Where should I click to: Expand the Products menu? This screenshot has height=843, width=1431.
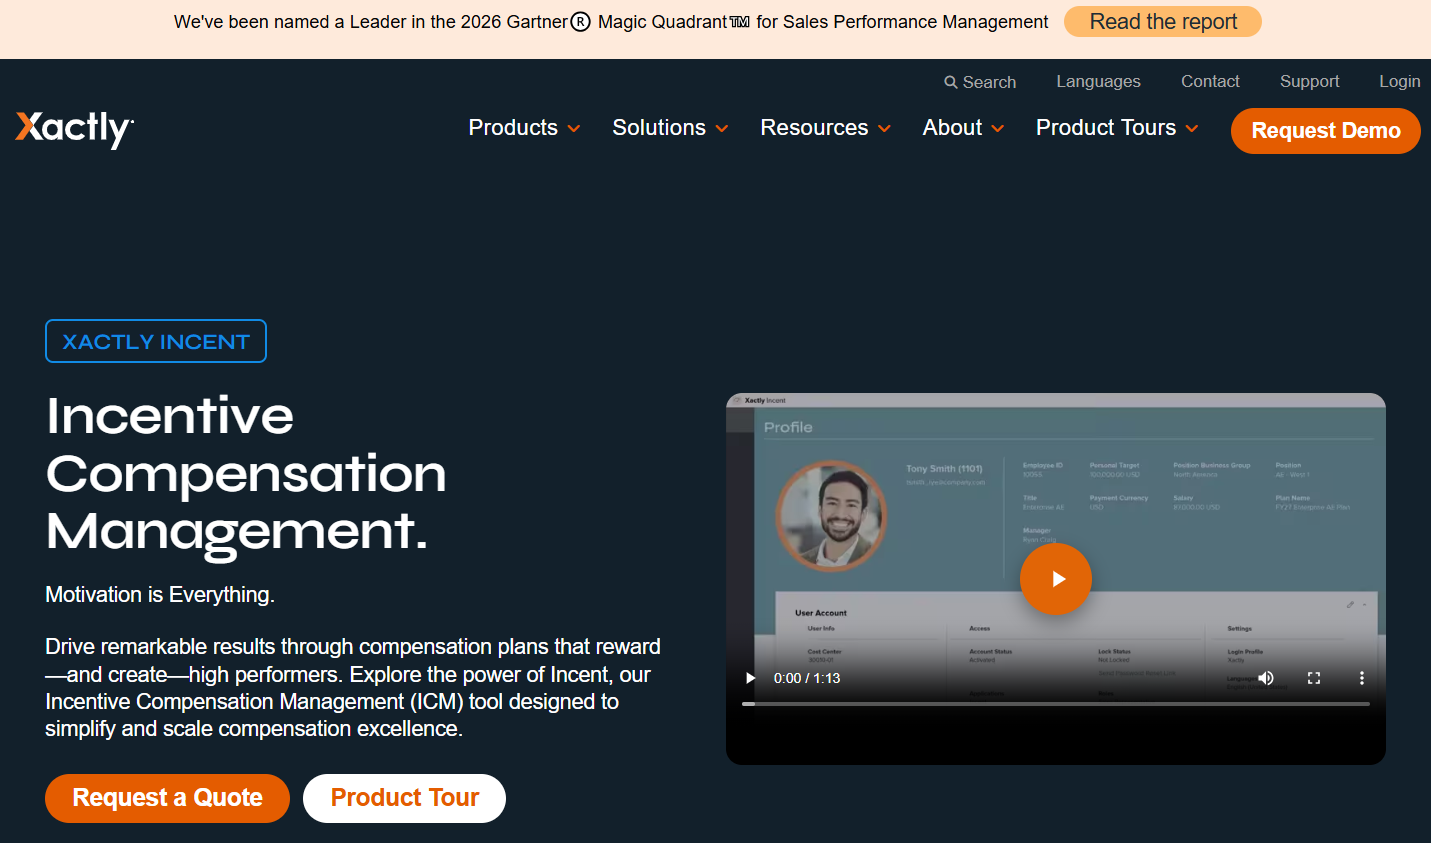point(524,128)
